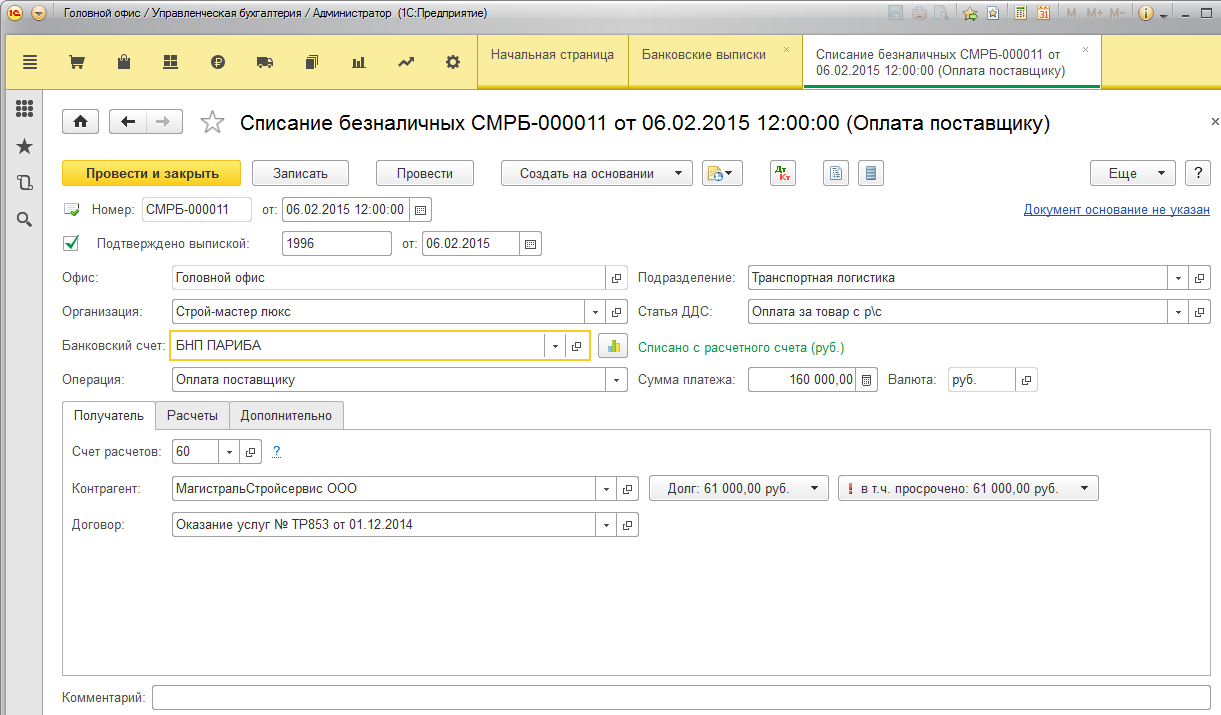Open favorites list page-with-star icon
The height and width of the screenshot is (715, 1221).
993,14
